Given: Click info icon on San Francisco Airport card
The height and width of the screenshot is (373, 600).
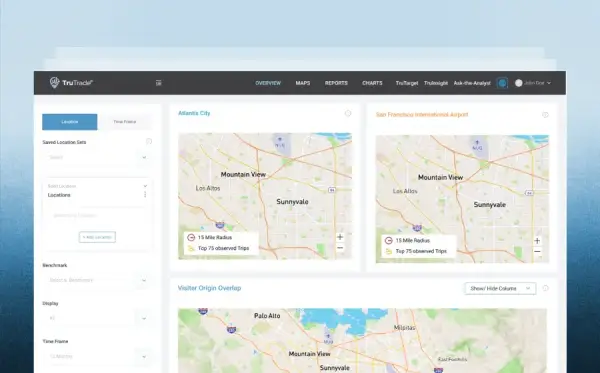Looking at the screenshot, I should click(545, 114).
